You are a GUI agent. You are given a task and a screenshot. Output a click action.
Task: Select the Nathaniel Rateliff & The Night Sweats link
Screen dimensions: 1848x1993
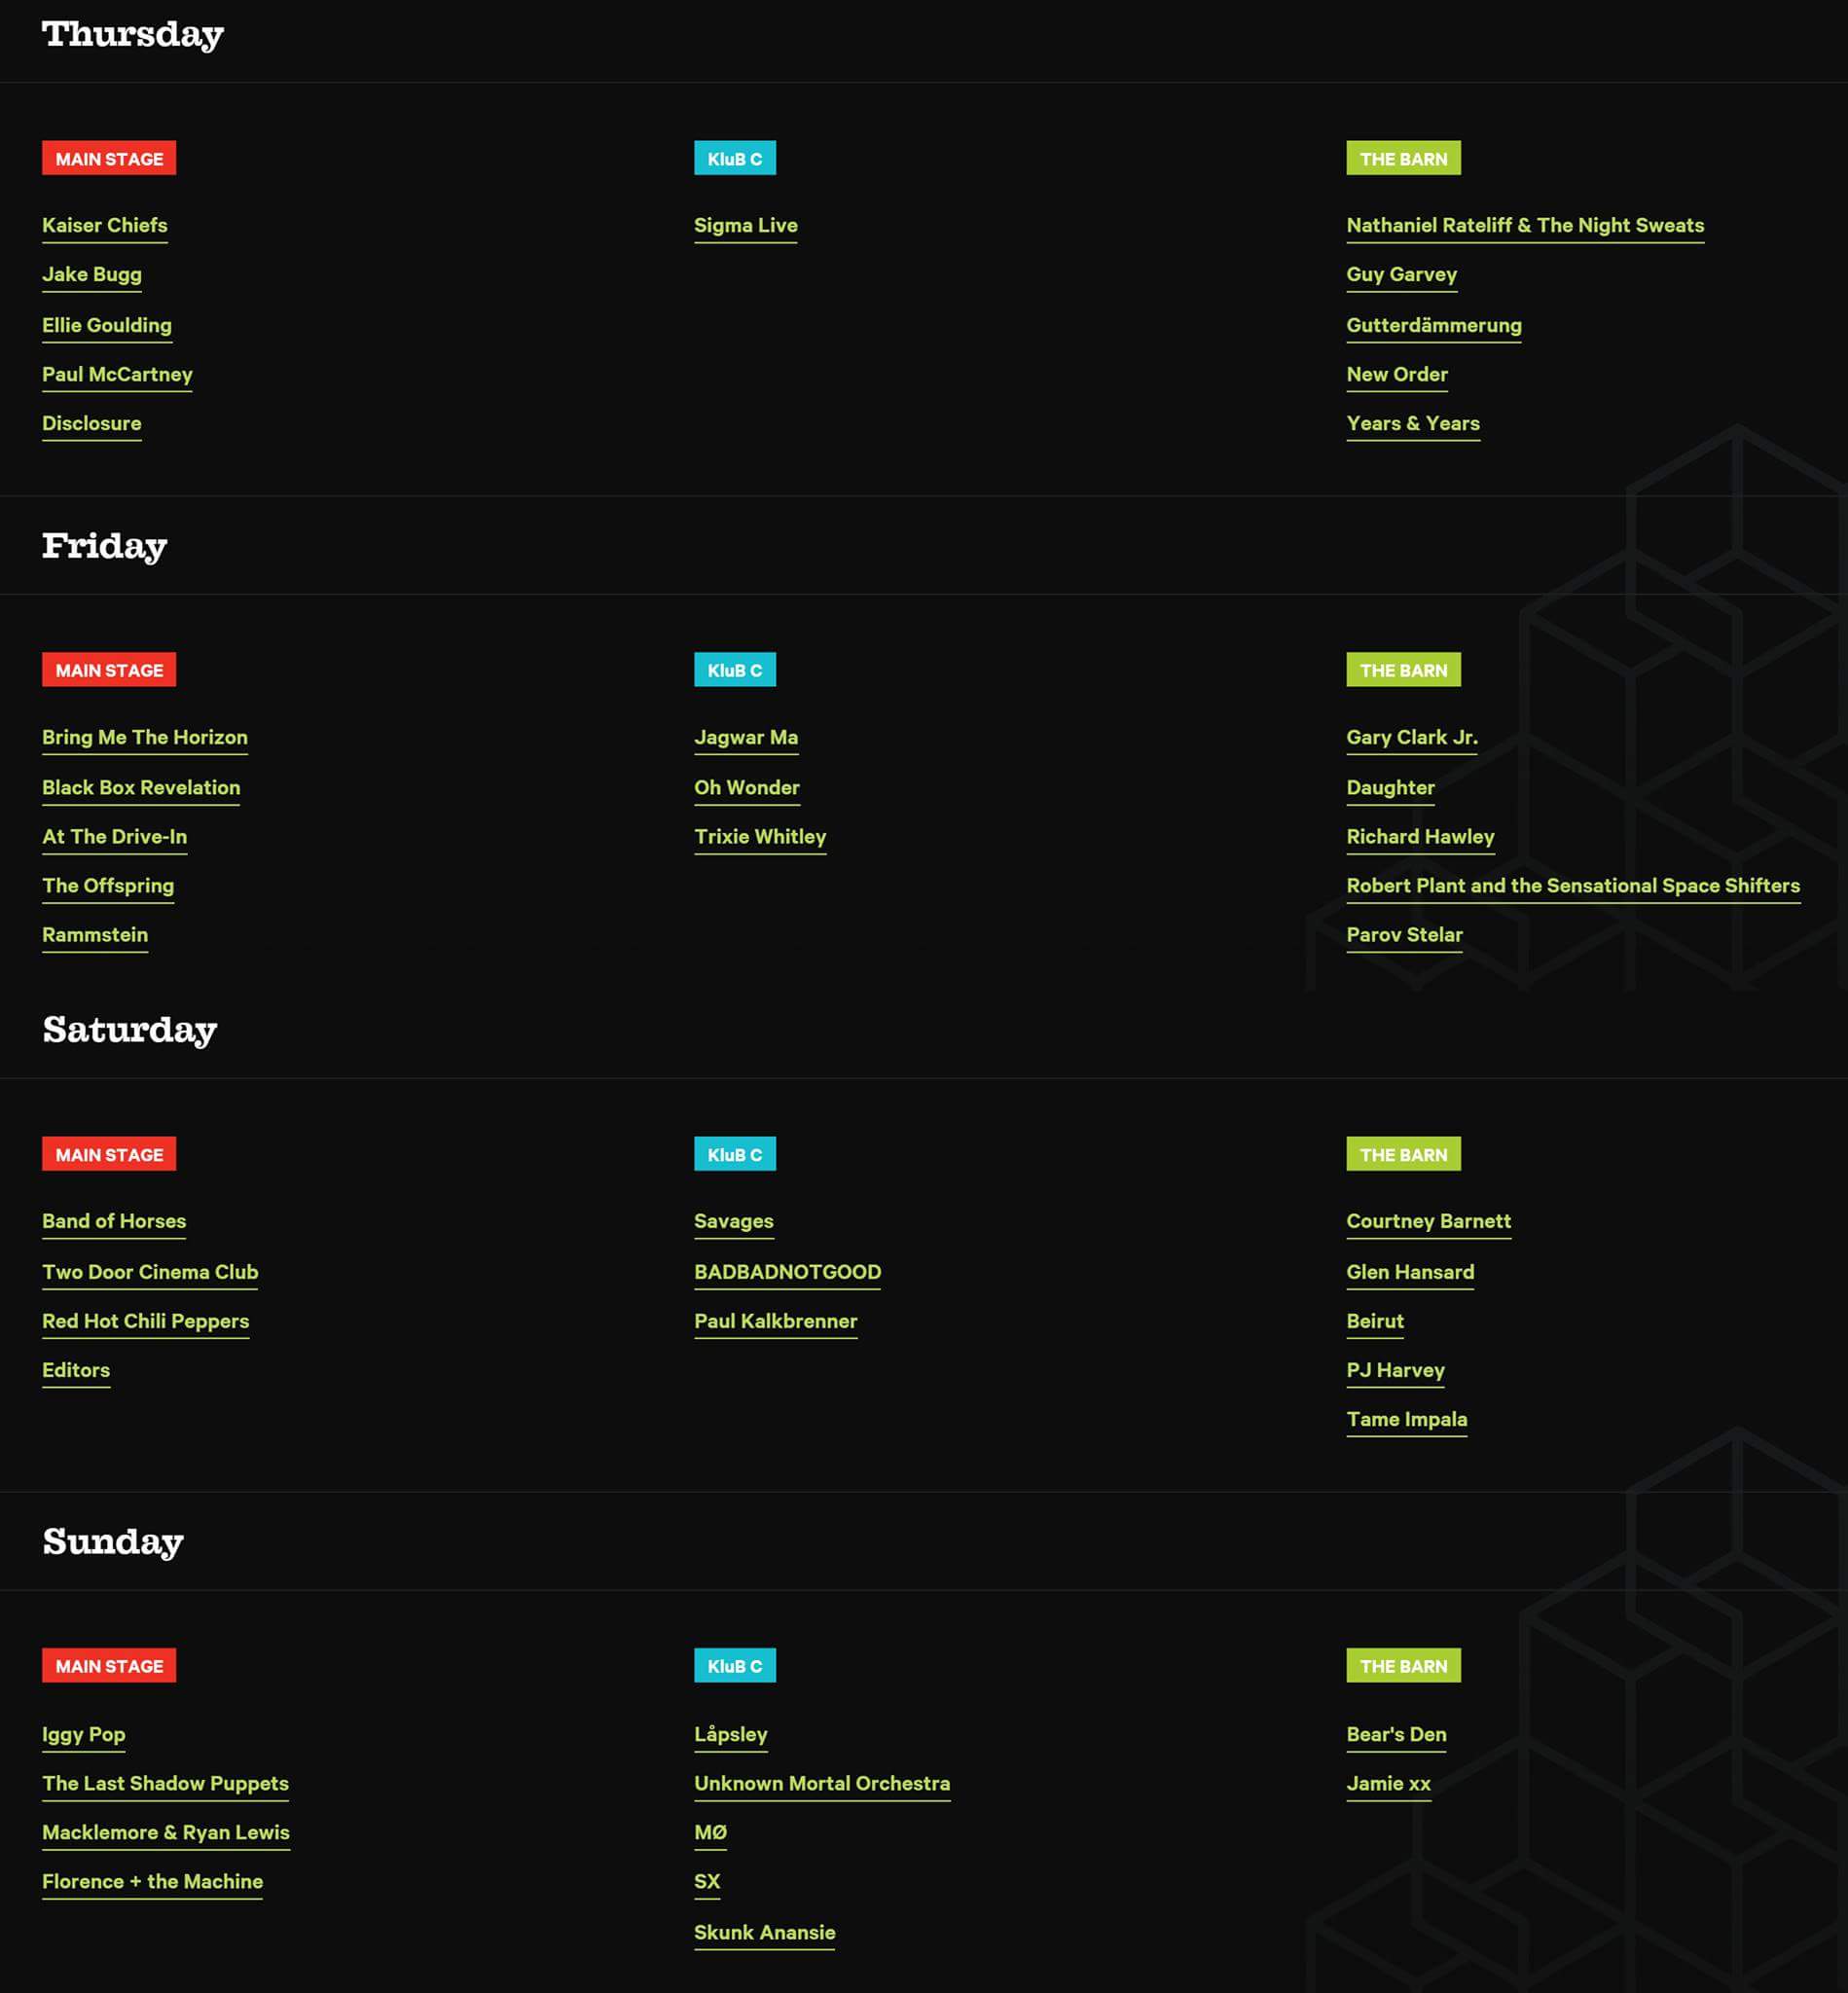[x=1525, y=226]
